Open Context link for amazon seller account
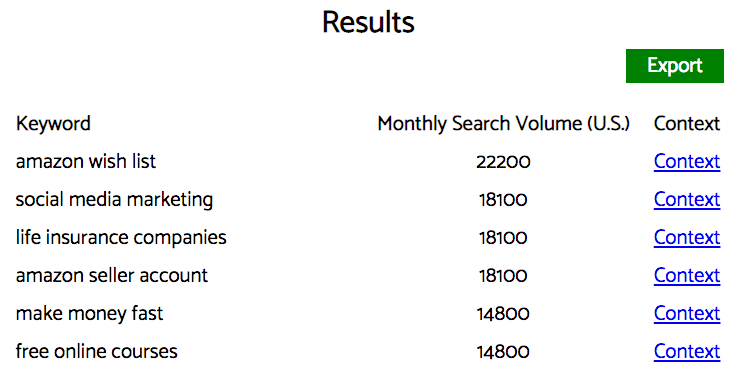The height and width of the screenshot is (373, 736). [687, 275]
